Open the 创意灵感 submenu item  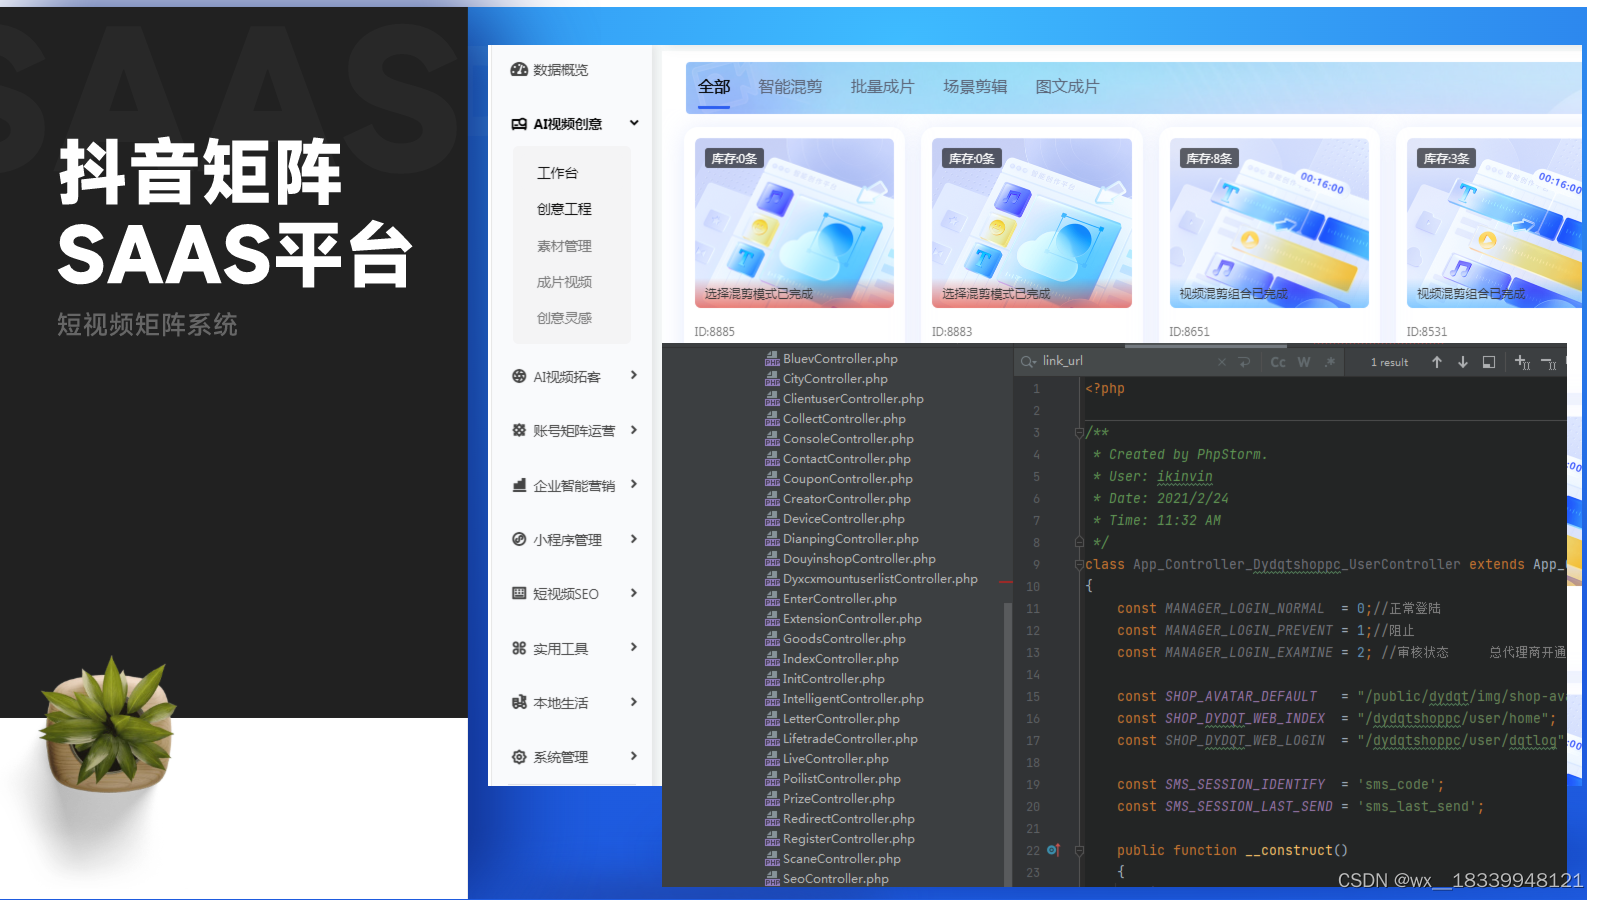tap(564, 318)
